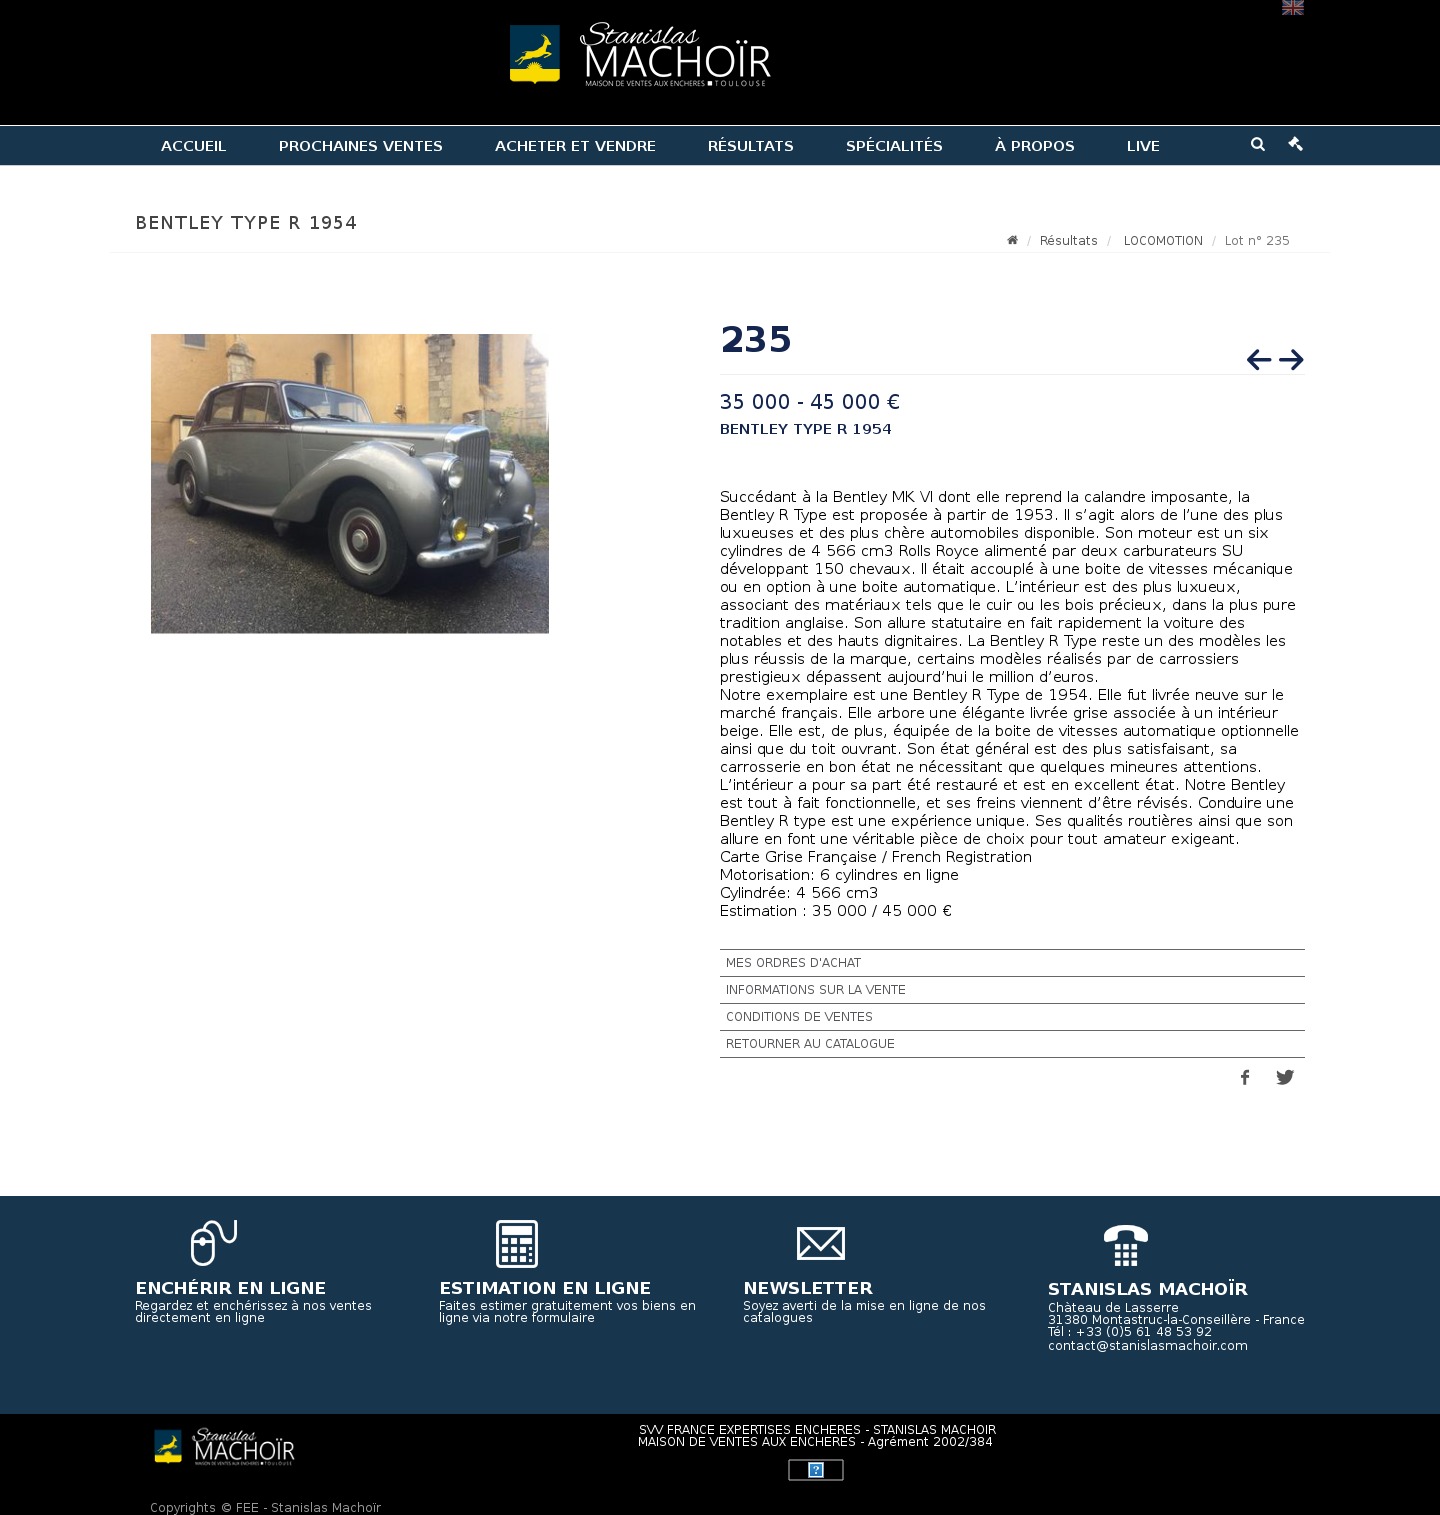Open the Spécialités menu

[894, 146]
